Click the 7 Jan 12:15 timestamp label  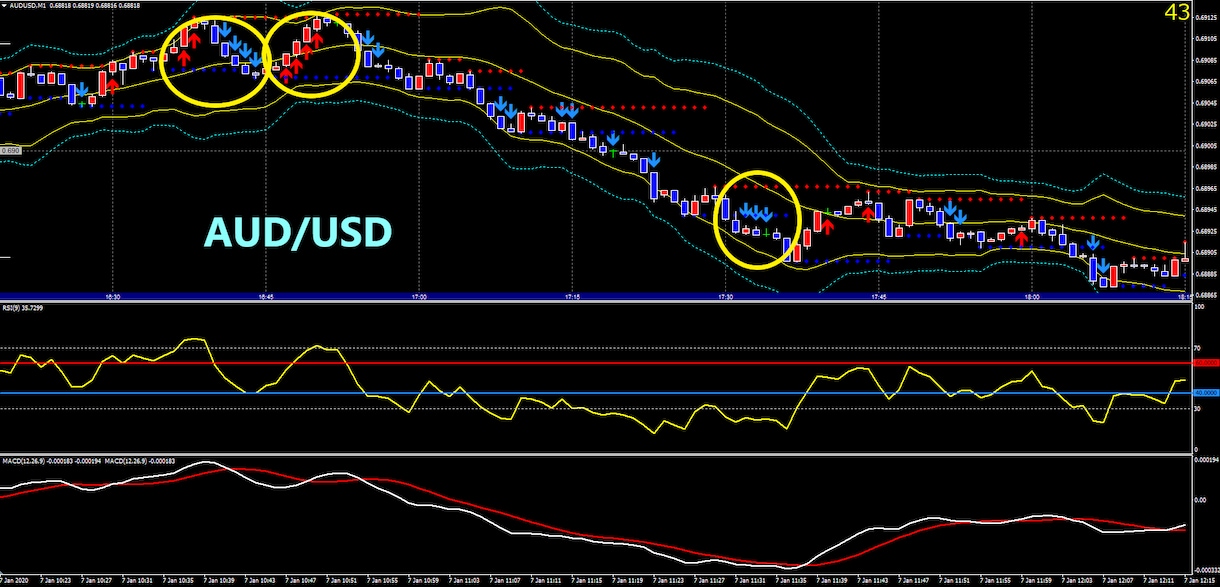1199,580
